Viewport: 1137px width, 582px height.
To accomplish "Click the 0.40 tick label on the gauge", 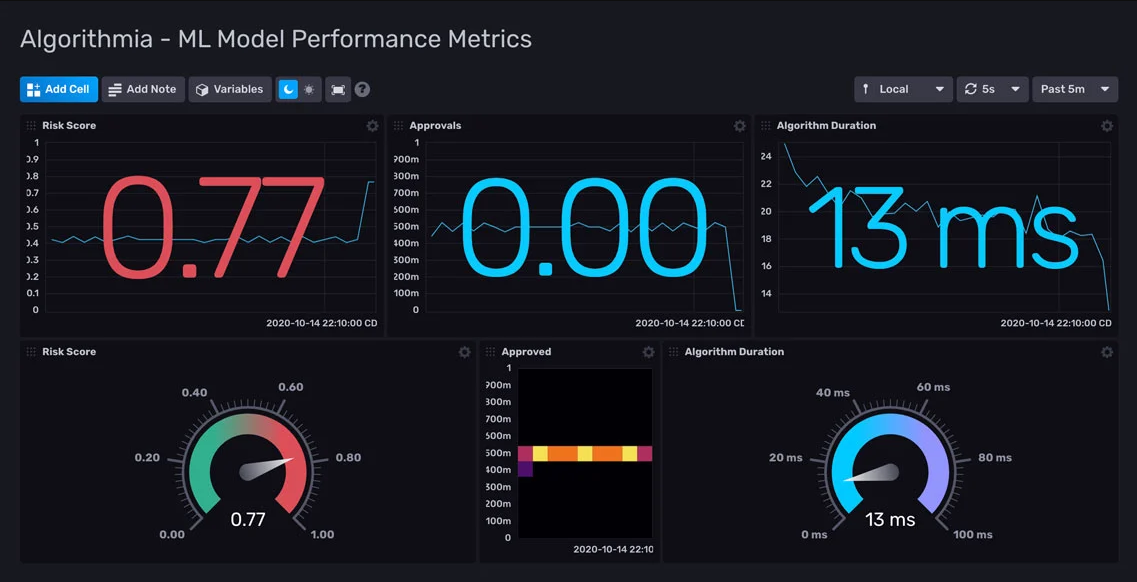I will (x=194, y=393).
